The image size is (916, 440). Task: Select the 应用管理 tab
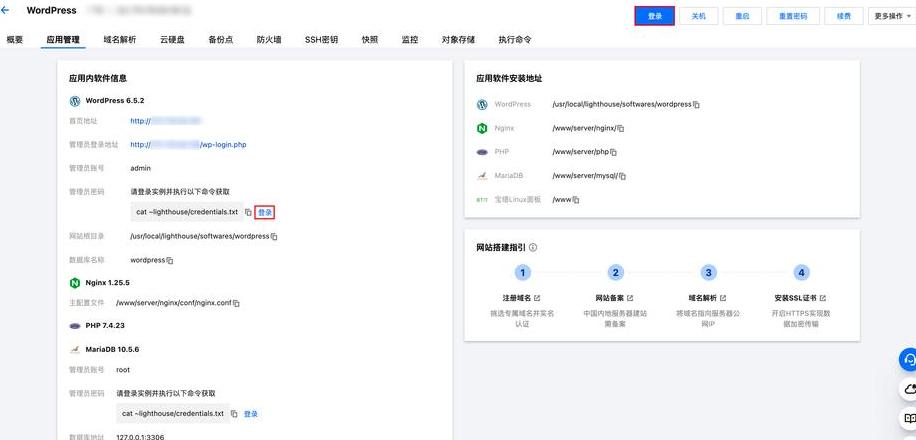tap(63, 40)
